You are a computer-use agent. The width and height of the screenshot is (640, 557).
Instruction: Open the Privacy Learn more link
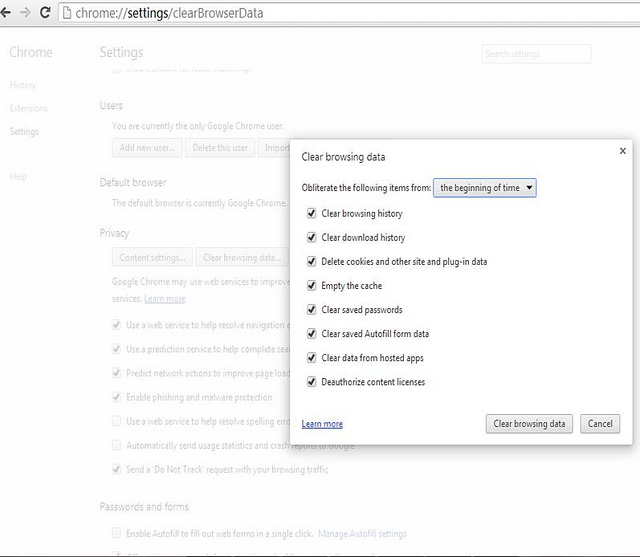[165, 299]
